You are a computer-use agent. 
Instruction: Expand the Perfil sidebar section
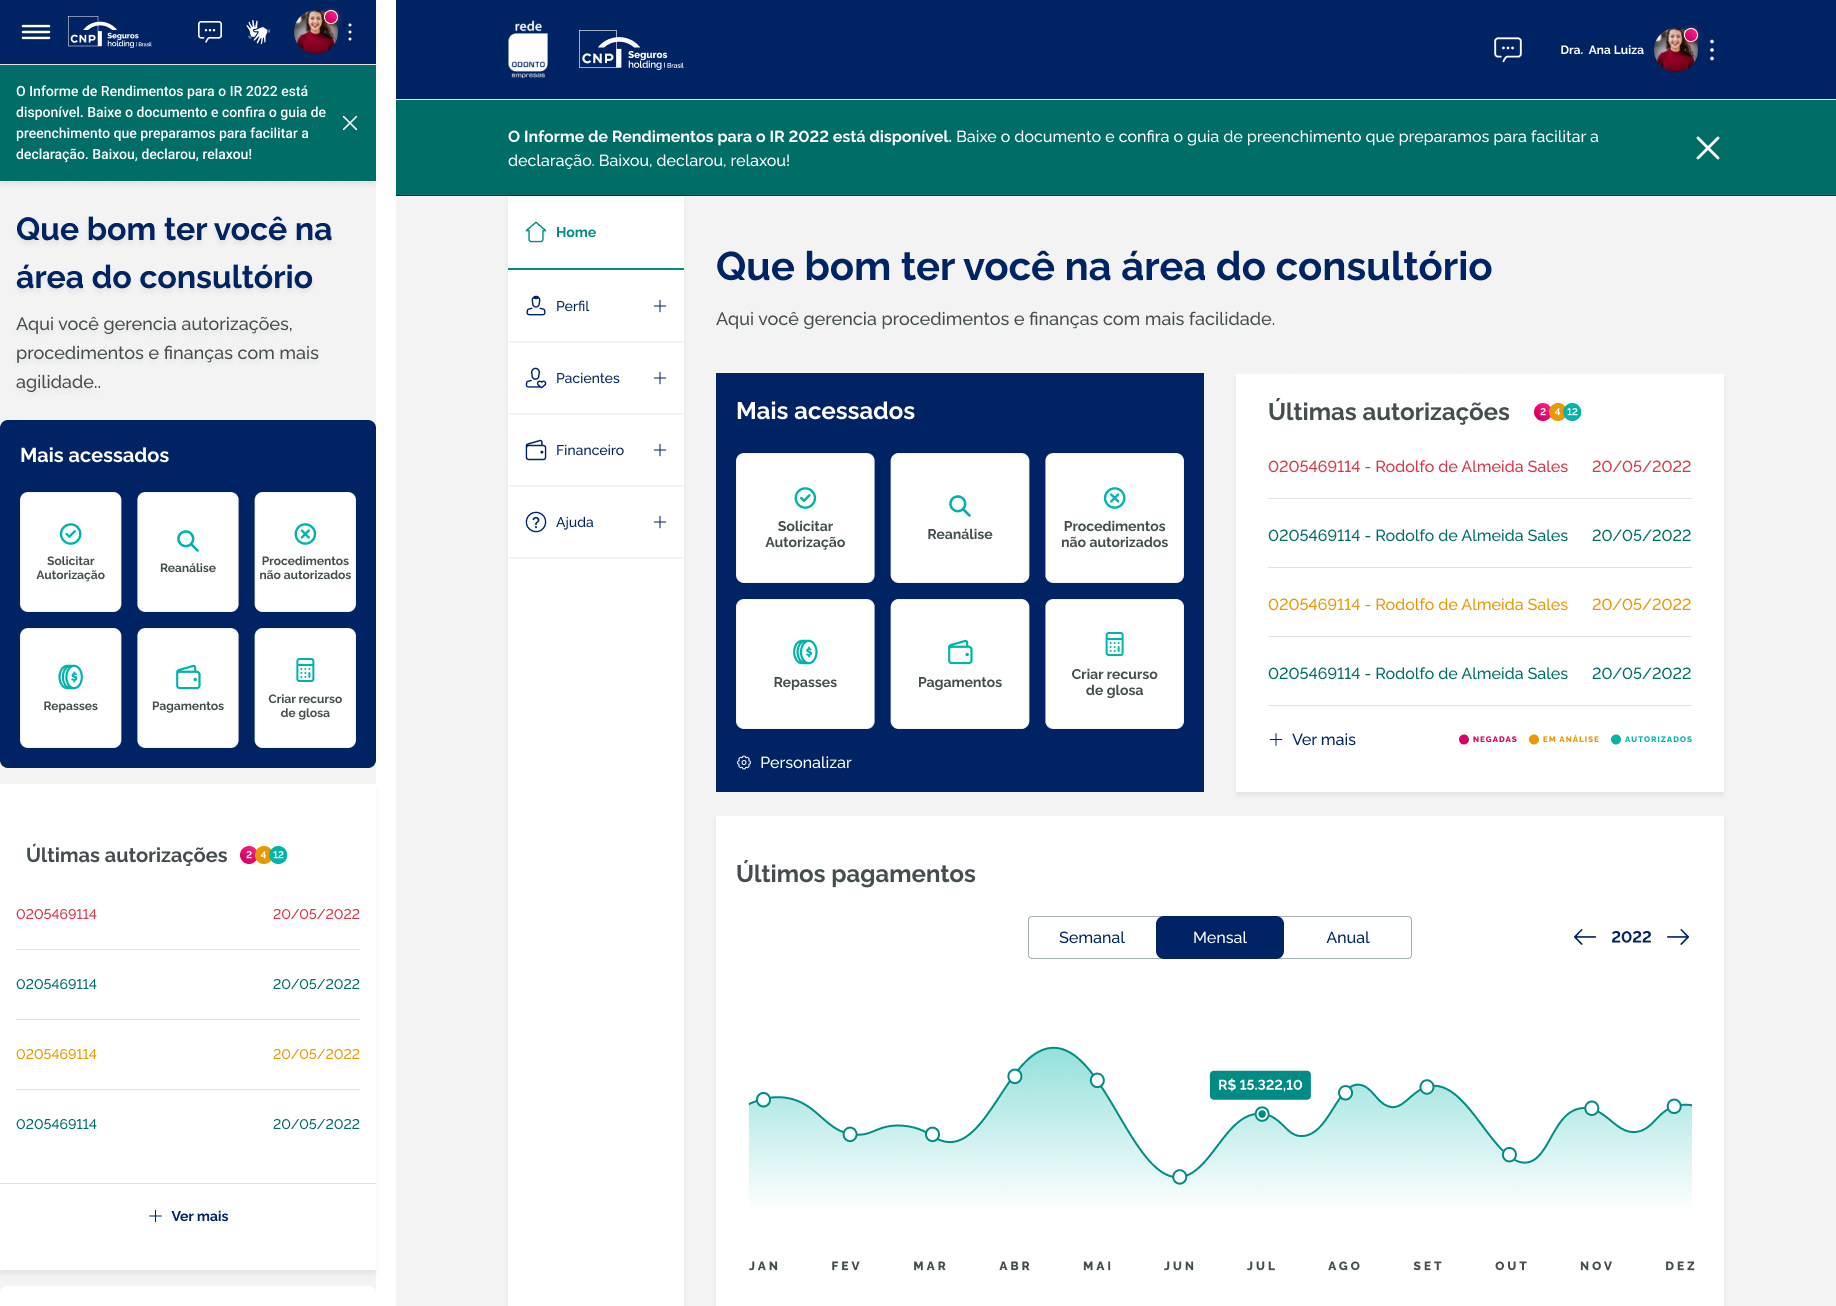coord(659,306)
